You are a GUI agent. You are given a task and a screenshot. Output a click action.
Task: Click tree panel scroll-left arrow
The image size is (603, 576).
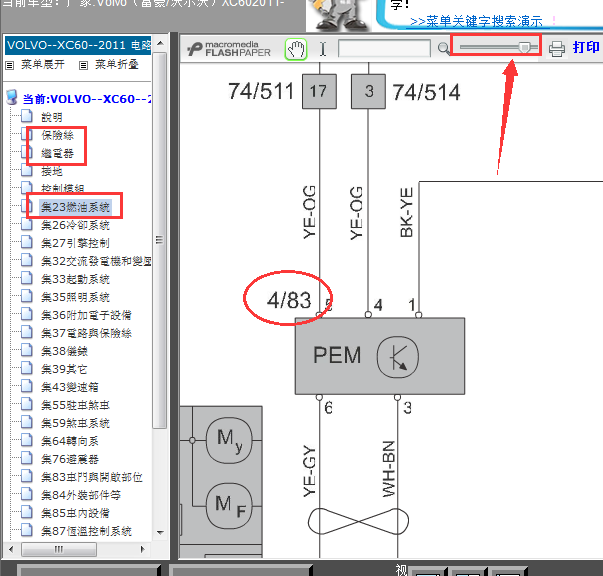[11, 549]
